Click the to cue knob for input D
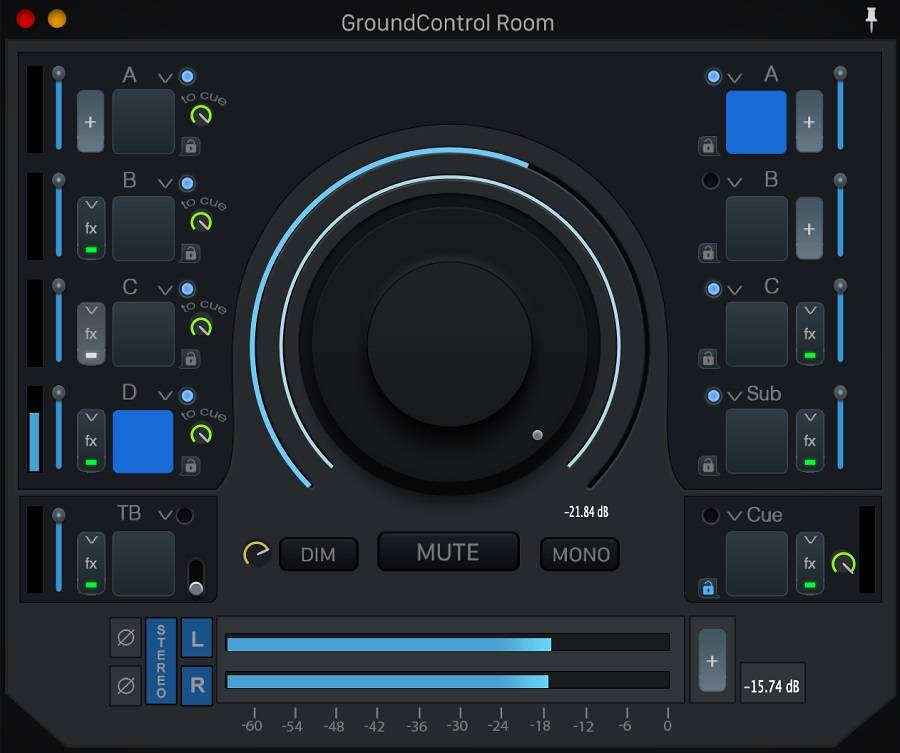Screen dimensions: 900x753 (x=201, y=433)
